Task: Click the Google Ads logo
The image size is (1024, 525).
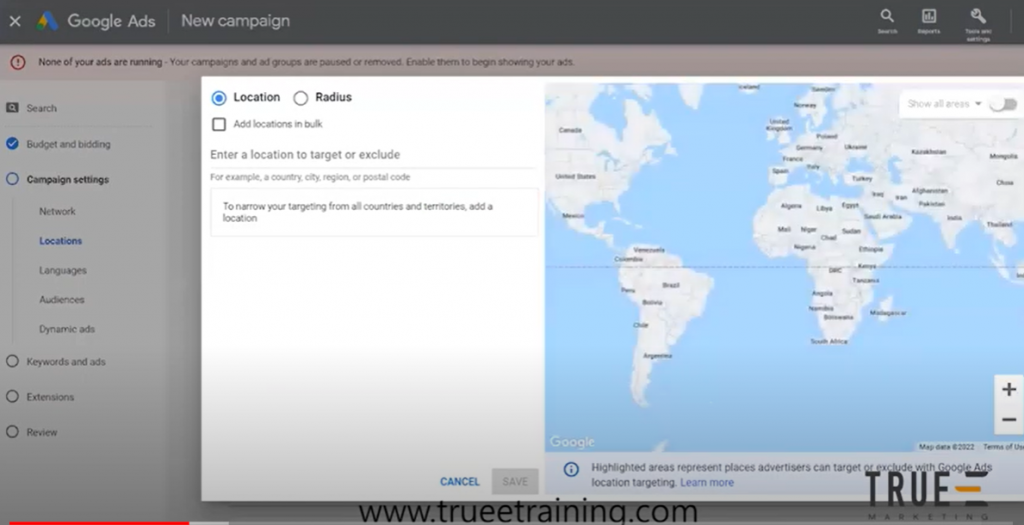Action: pyautogui.click(x=48, y=21)
